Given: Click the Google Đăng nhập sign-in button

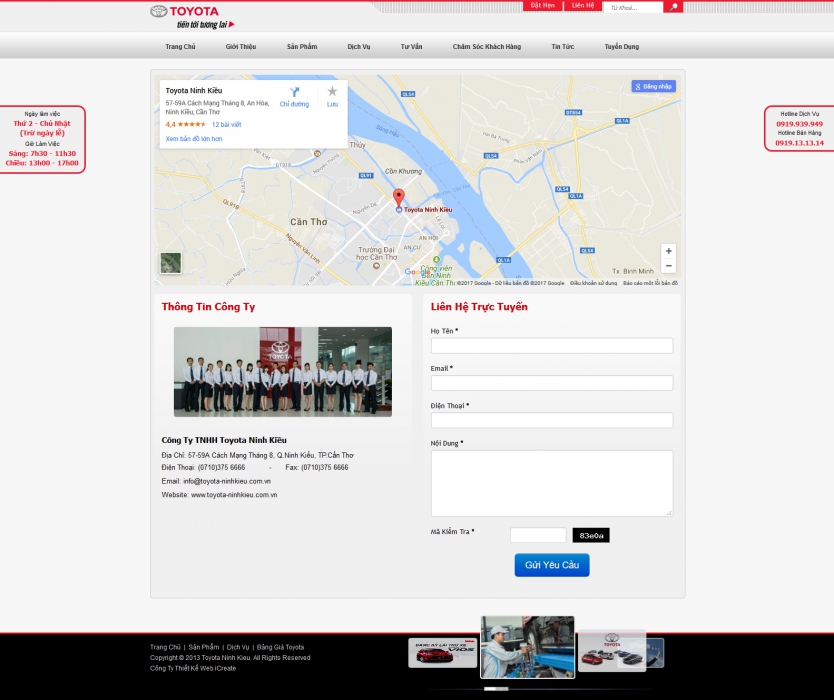Looking at the screenshot, I should tap(653, 87).
